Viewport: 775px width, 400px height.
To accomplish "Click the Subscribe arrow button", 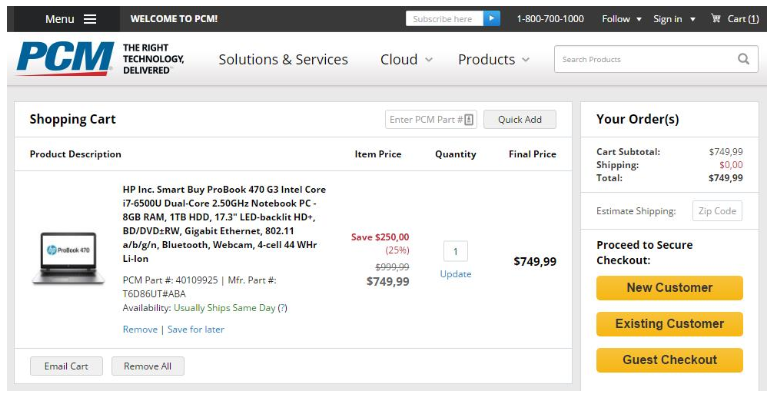I will pos(492,19).
